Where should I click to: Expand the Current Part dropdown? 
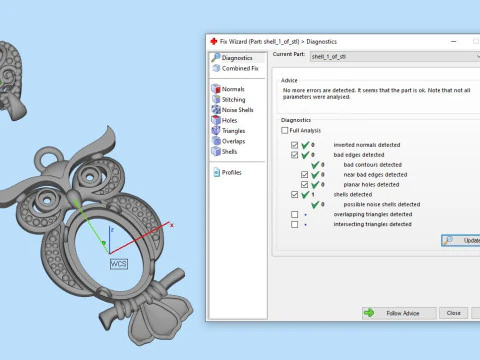[x=395, y=57]
